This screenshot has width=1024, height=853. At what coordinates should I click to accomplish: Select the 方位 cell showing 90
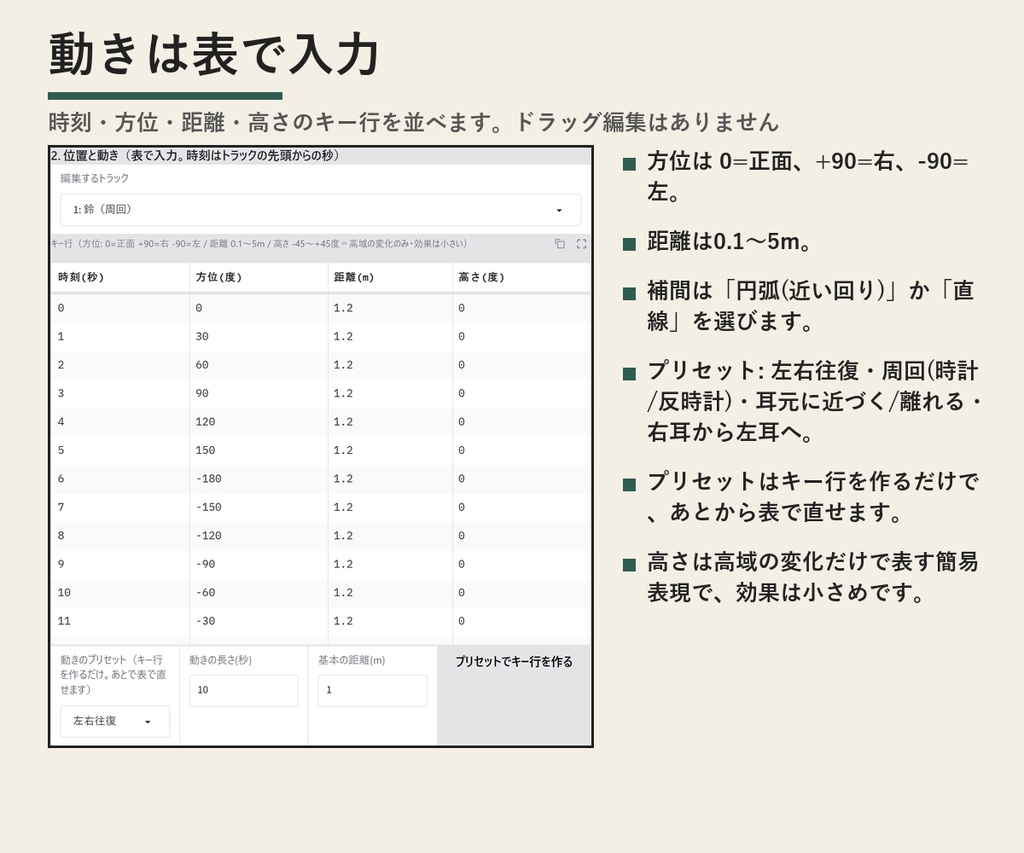259,393
